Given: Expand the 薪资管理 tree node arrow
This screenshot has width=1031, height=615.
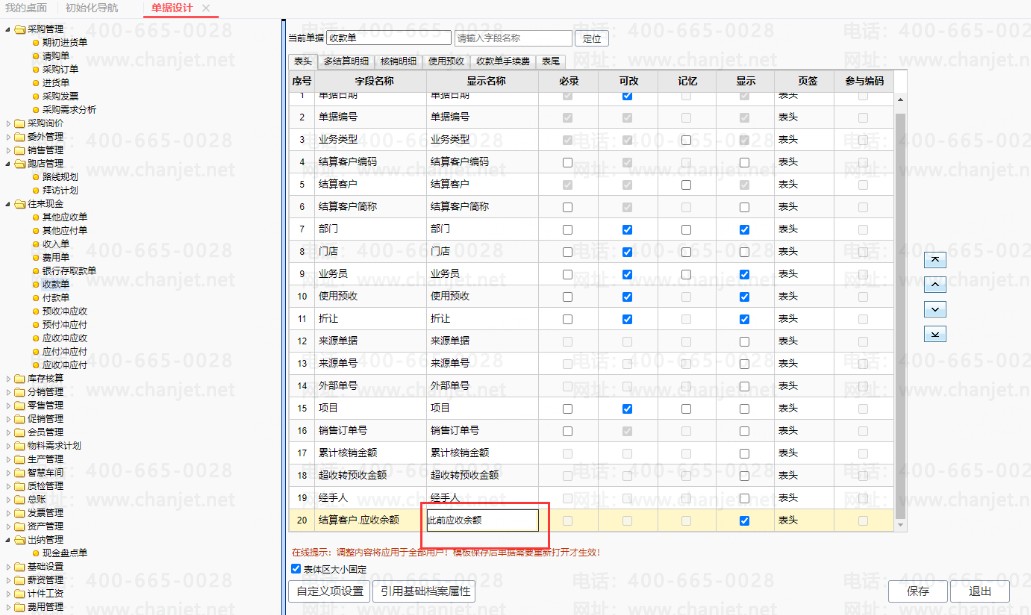Looking at the screenshot, I should click(8, 580).
